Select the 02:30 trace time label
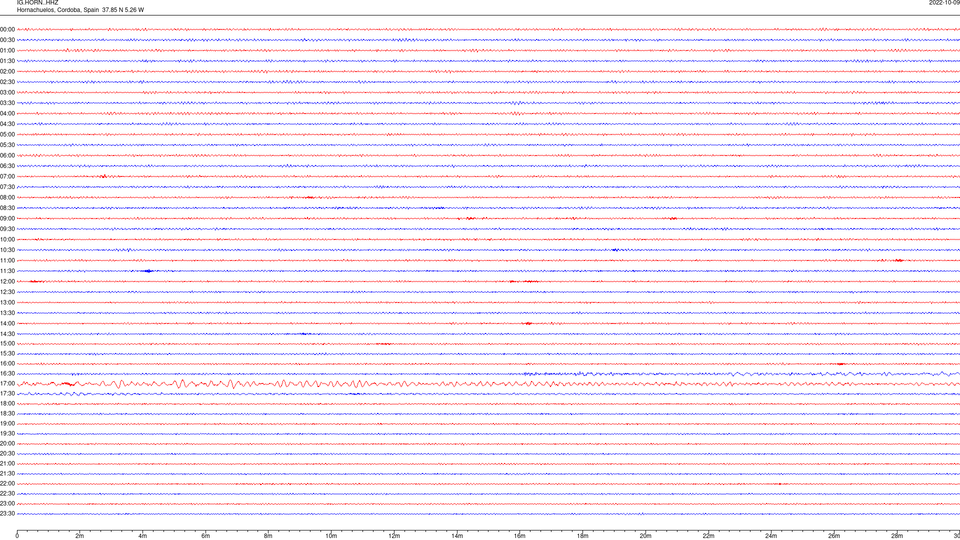Image resolution: width=960 pixels, height=540 pixels. click(7, 82)
